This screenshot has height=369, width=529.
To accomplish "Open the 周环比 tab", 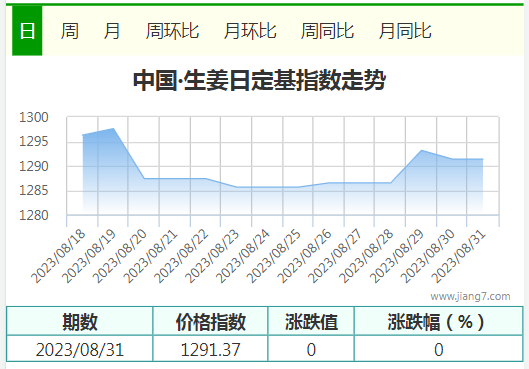I will coord(172,31).
